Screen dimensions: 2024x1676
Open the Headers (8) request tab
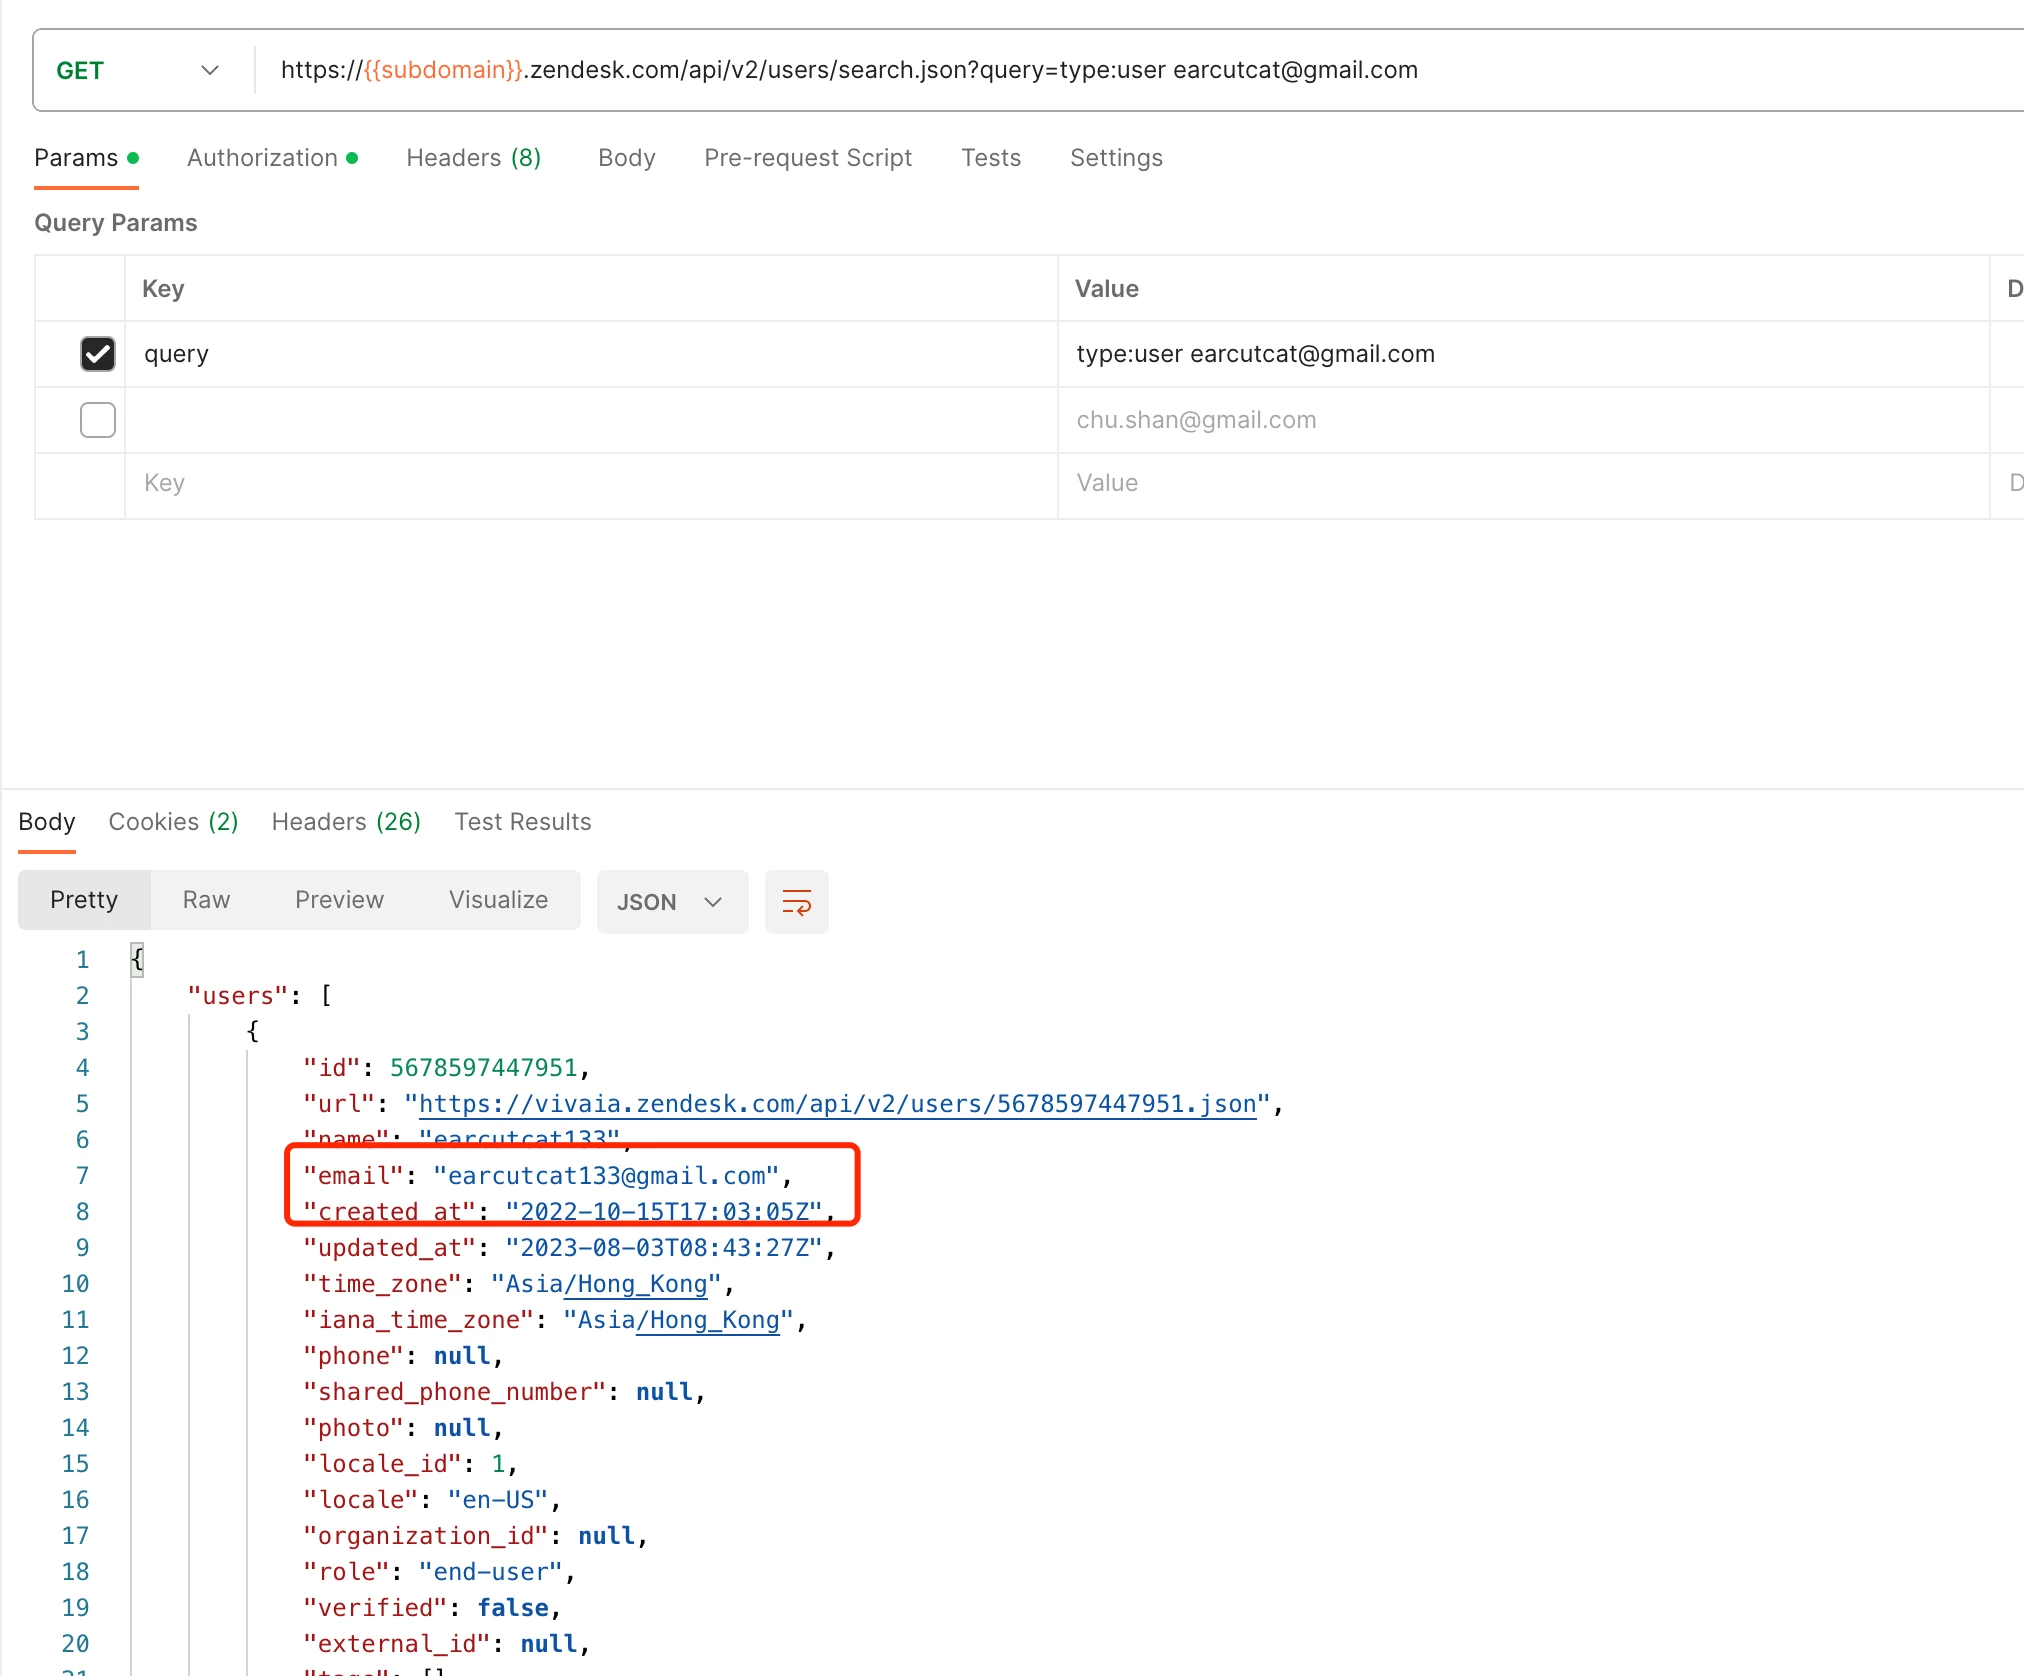[x=473, y=158]
